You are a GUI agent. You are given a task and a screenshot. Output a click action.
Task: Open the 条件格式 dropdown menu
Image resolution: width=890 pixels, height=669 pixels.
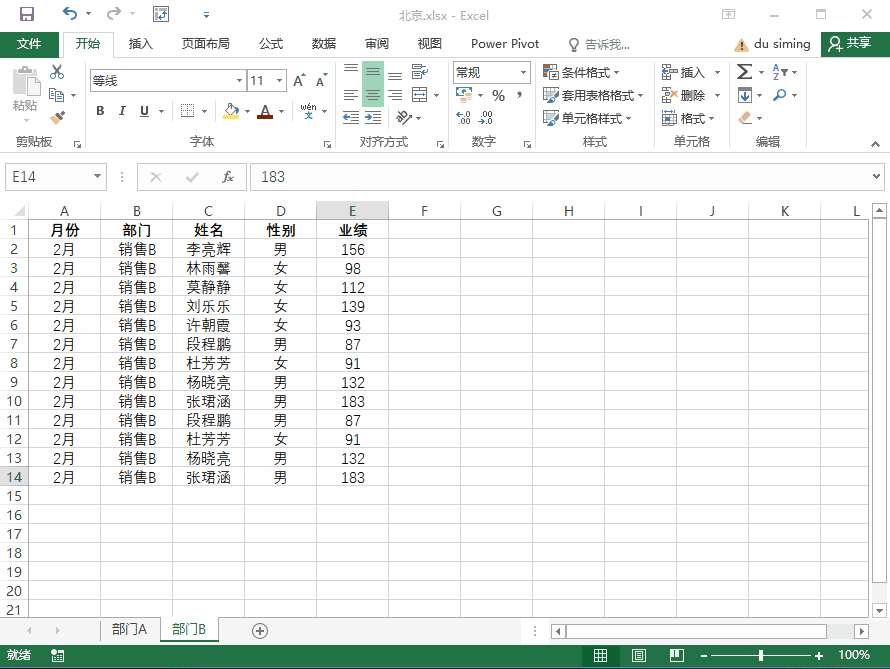582,72
